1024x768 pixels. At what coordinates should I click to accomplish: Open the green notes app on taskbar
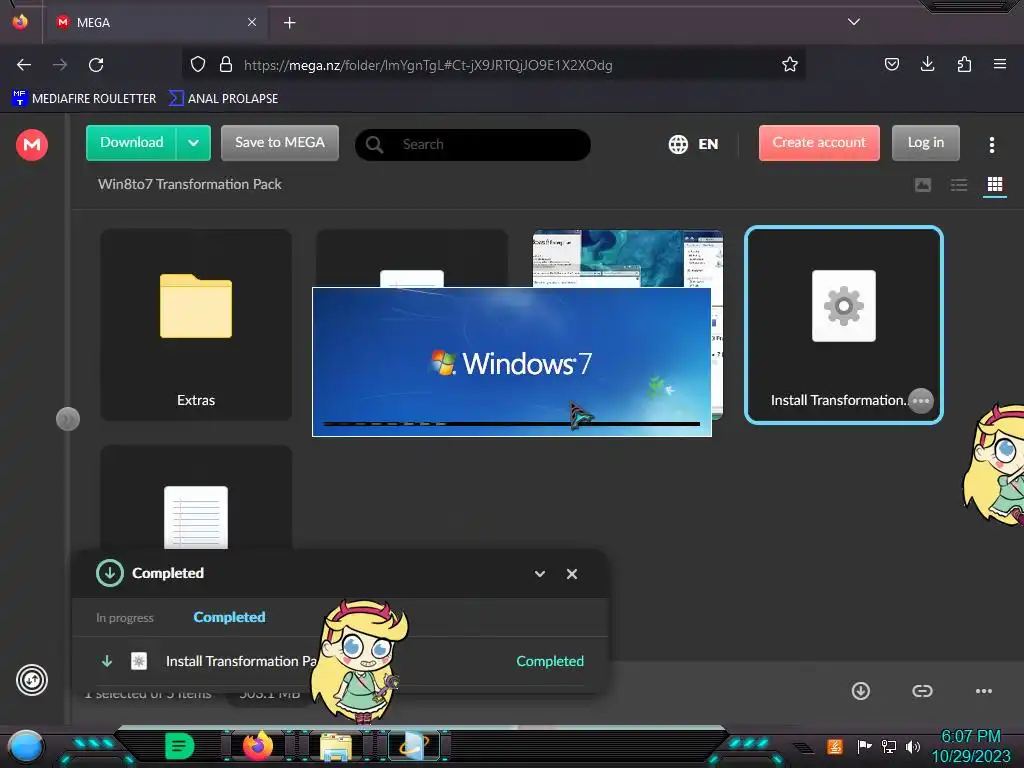pyautogui.click(x=180, y=746)
